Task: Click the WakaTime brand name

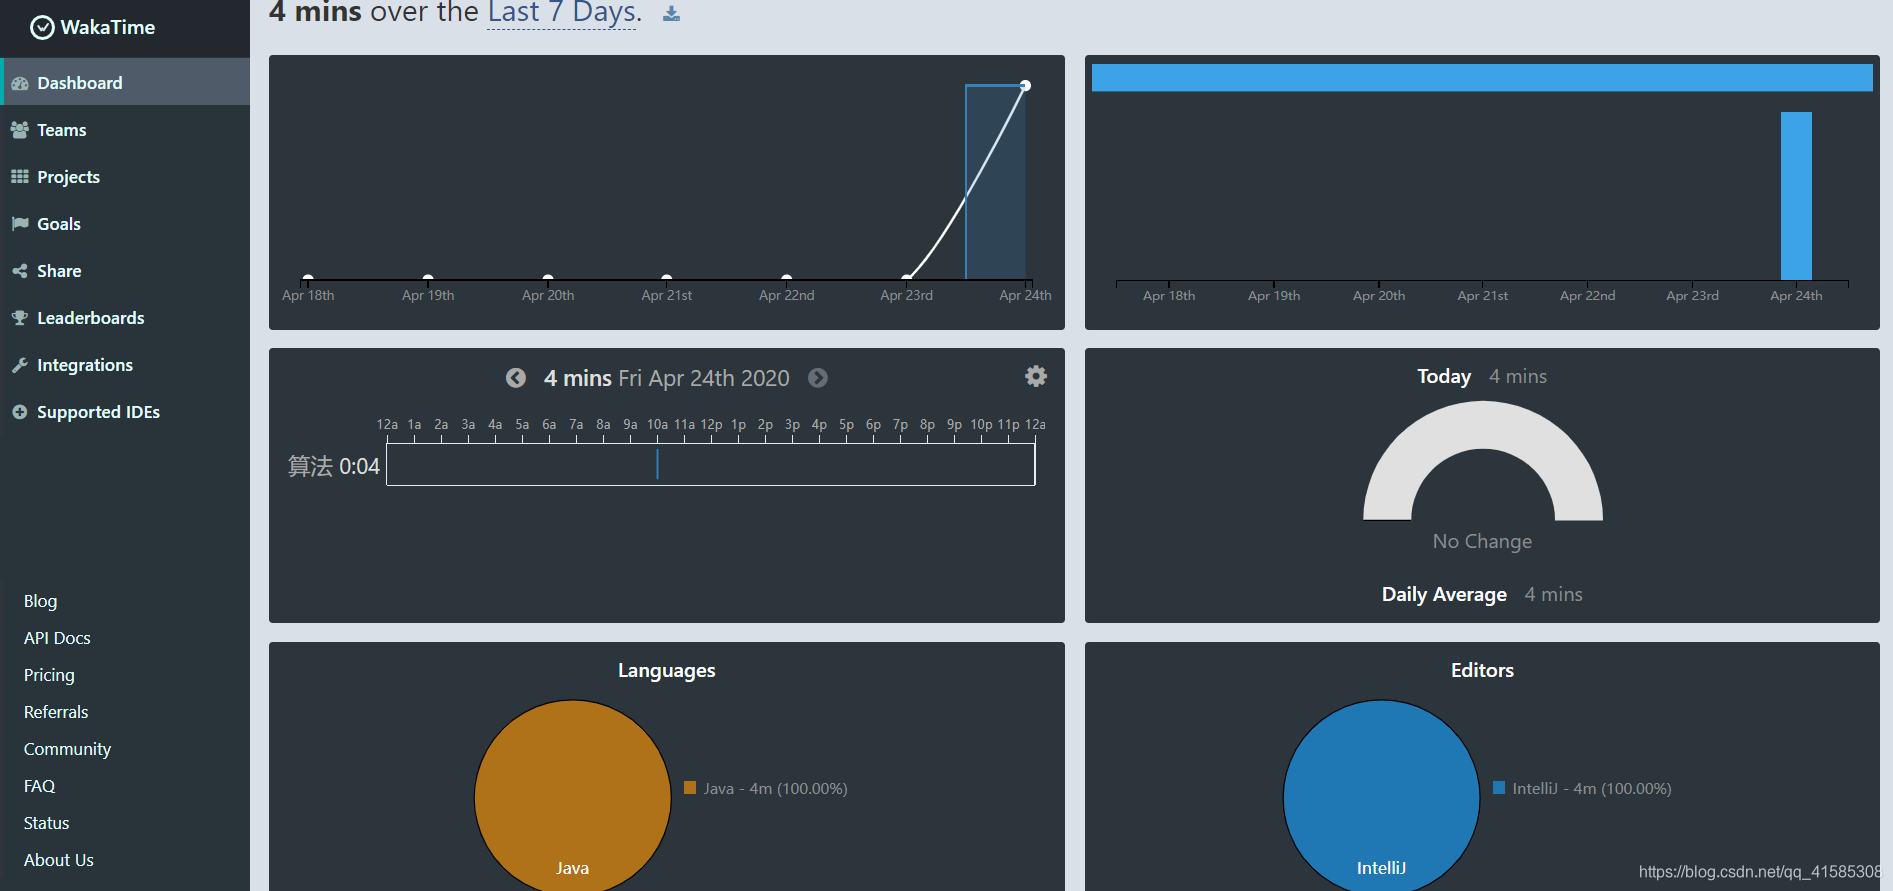Action: [x=108, y=28]
